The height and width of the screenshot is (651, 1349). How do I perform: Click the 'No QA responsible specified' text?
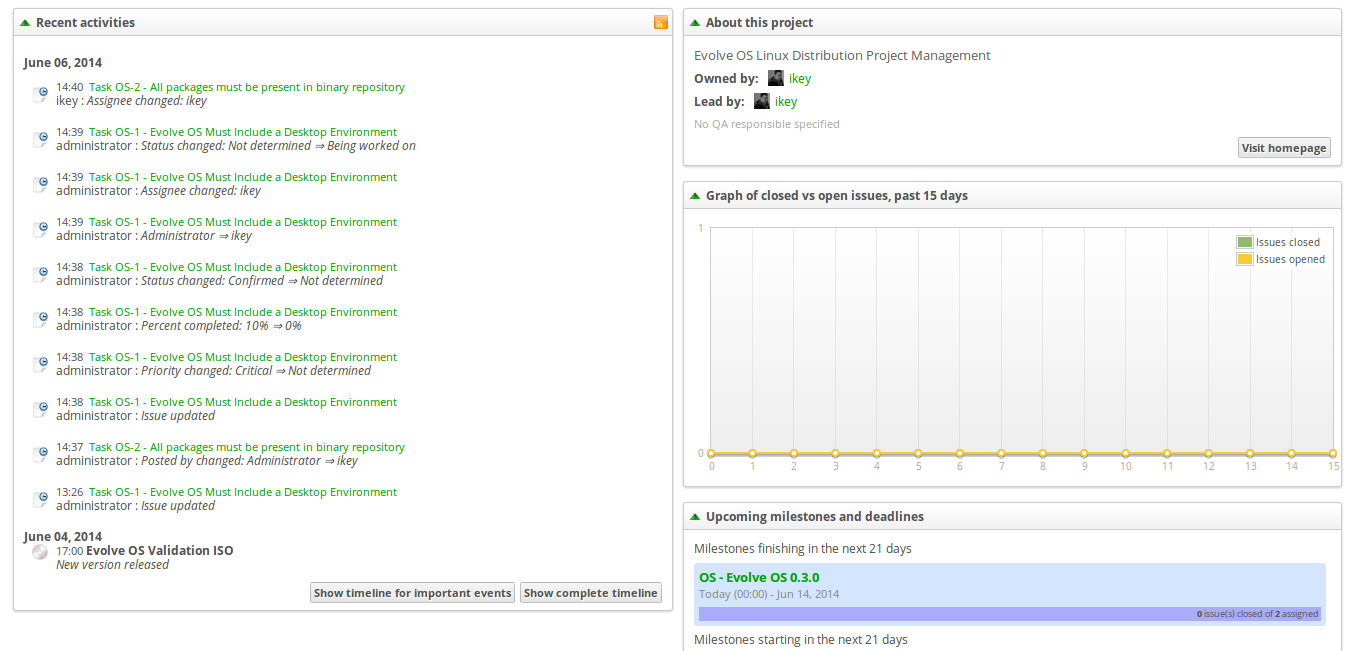coord(767,124)
